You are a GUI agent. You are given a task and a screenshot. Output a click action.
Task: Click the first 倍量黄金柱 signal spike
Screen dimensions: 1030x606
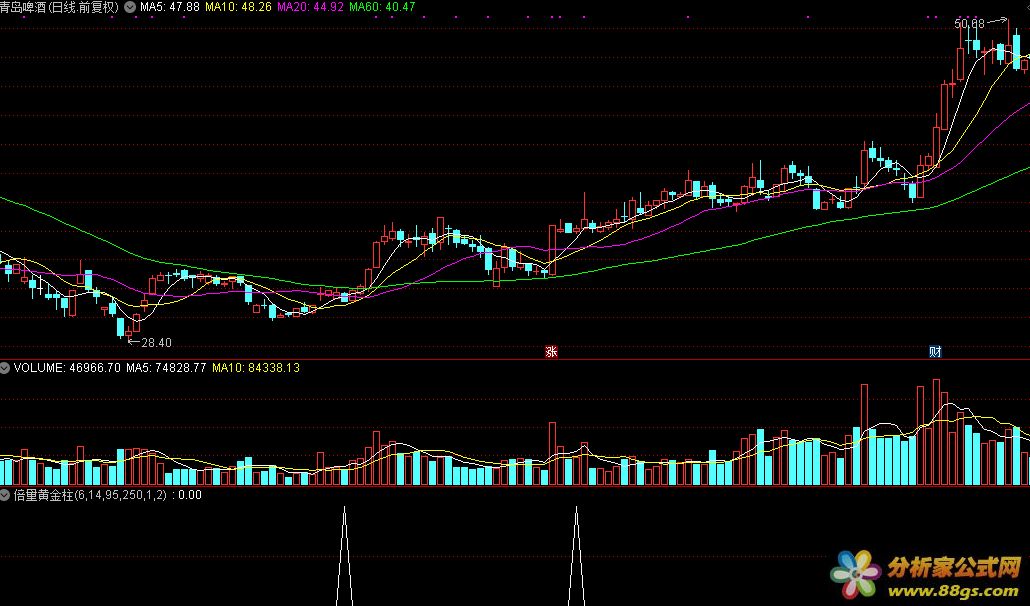pyautogui.click(x=344, y=555)
